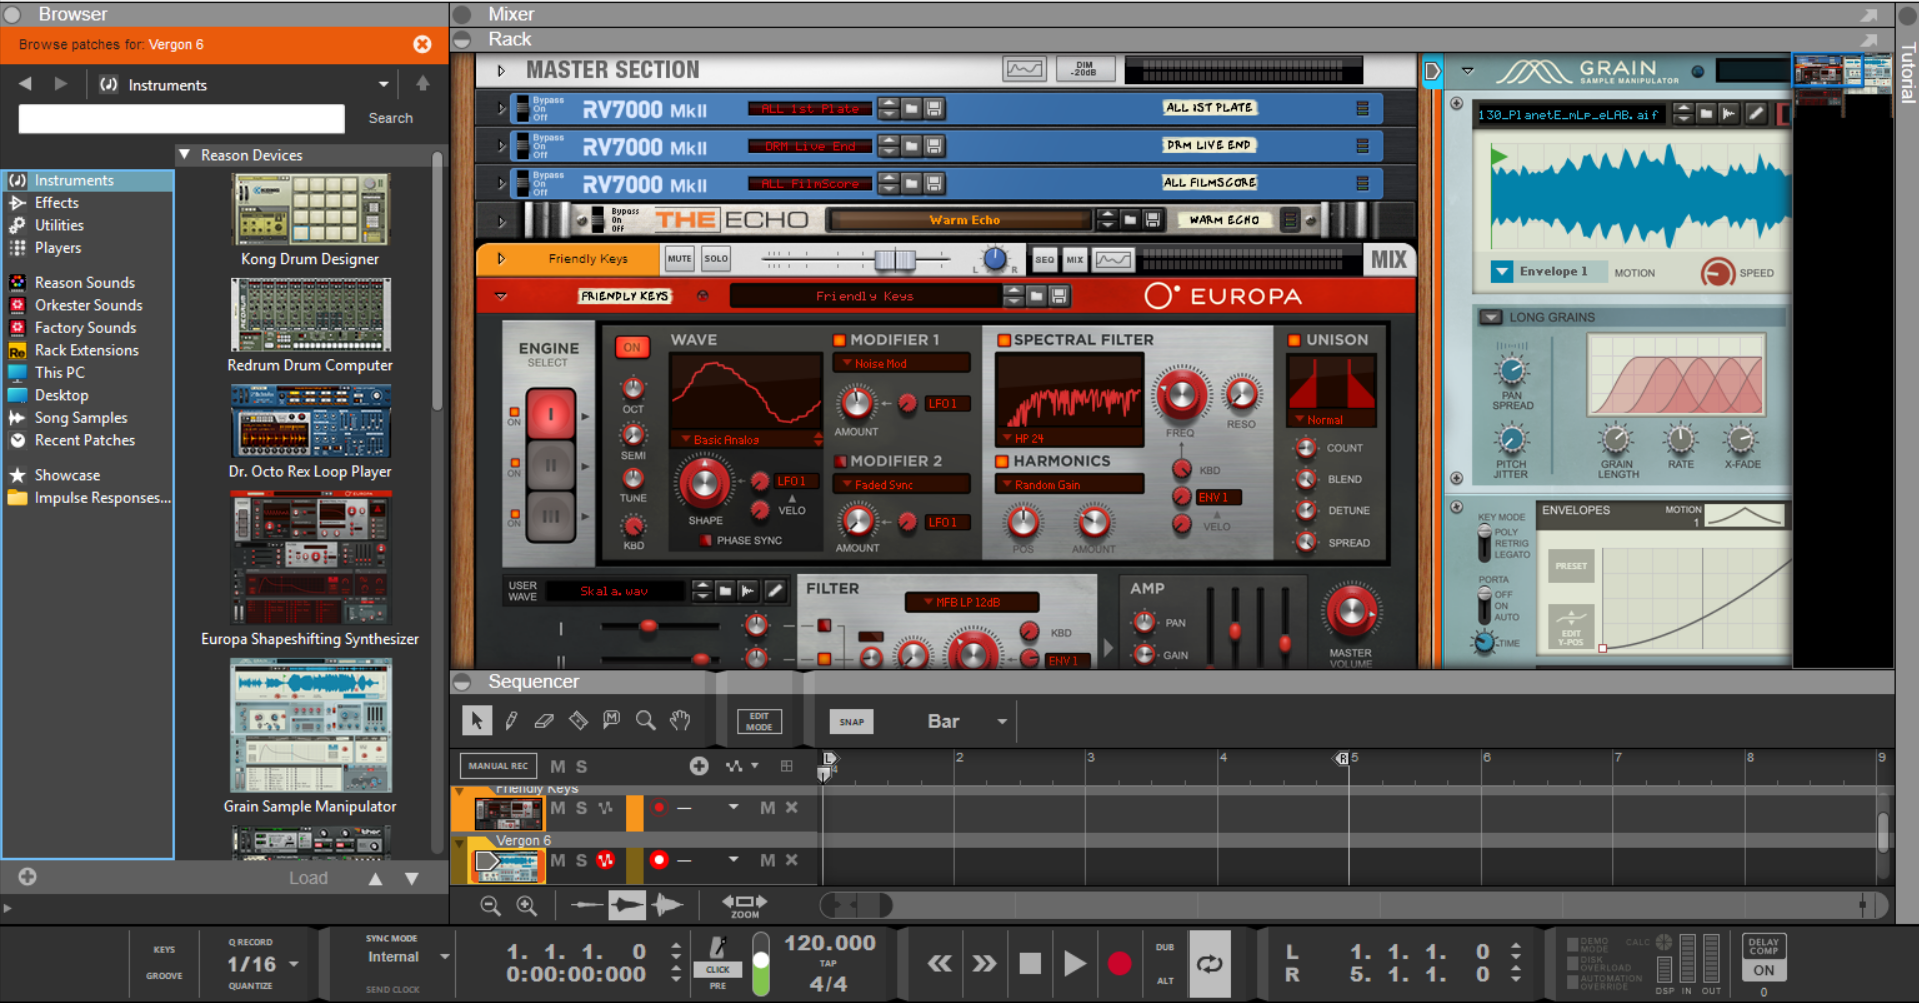Select the Mute tool in the sequencer toolbar
Viewport: 1919px width, 1003px height.
tap(611, 720)
